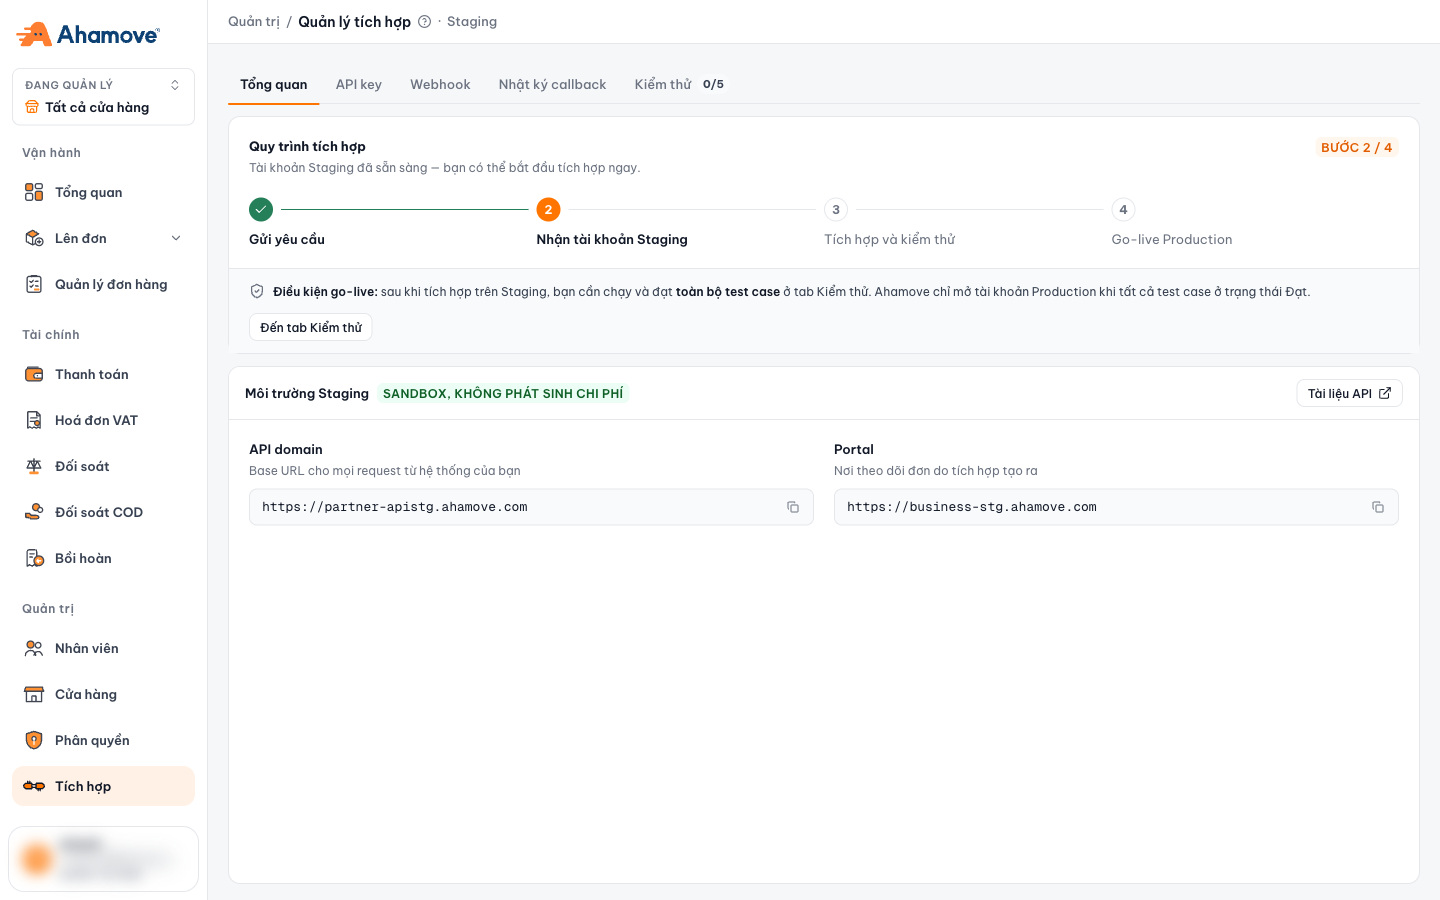
Task: Click the Ahamove logo
Action: (88, 35)
